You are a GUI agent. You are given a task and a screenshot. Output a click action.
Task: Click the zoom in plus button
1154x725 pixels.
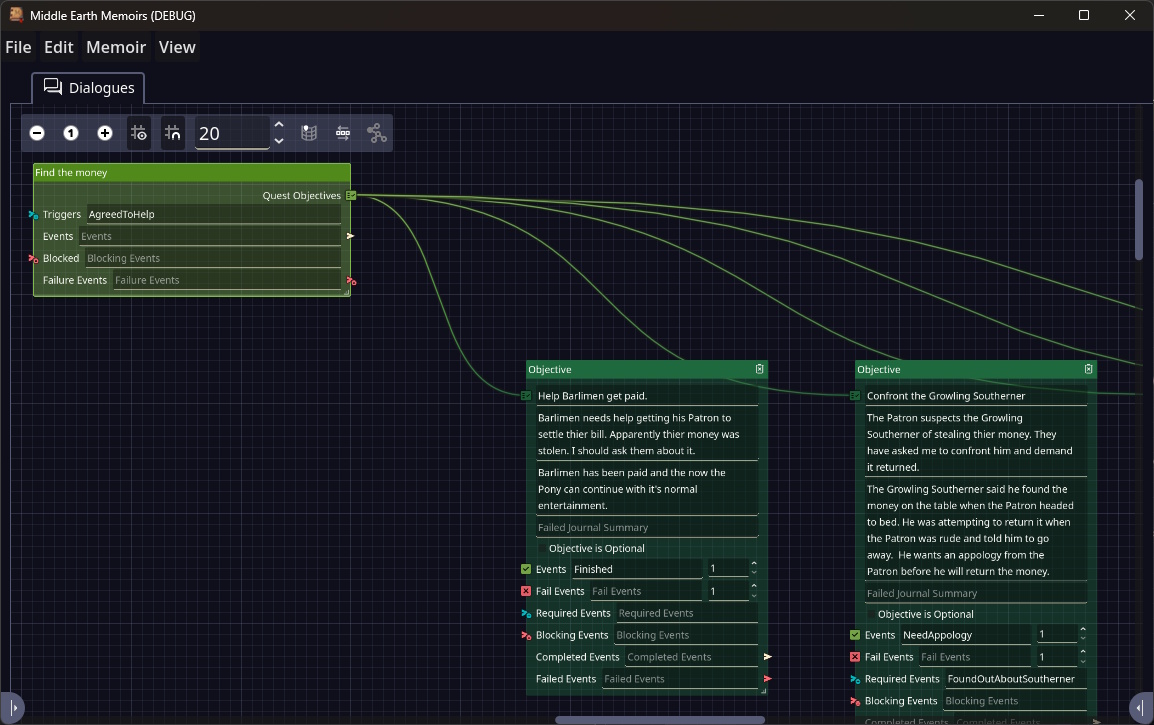click(x=105, y=133)
